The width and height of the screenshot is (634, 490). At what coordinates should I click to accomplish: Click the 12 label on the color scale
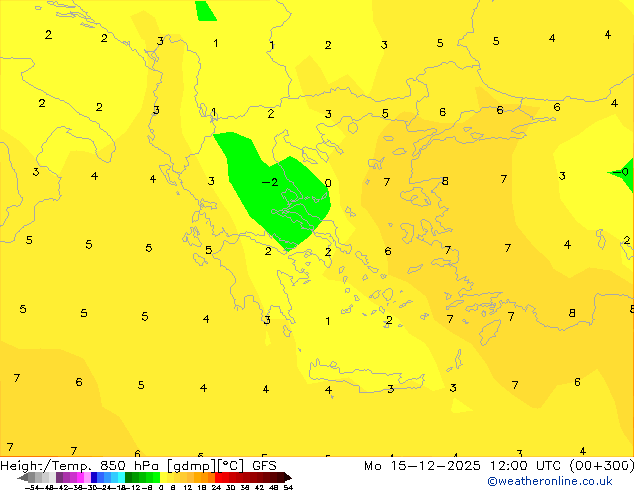click(188, 487)
